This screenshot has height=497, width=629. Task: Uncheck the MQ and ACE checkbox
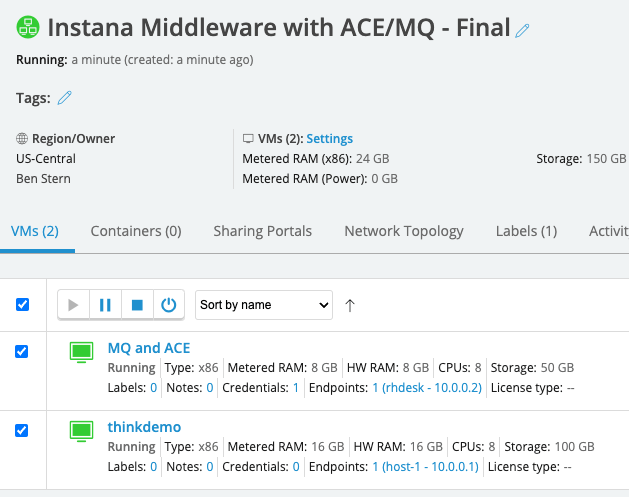coord(22,351)
